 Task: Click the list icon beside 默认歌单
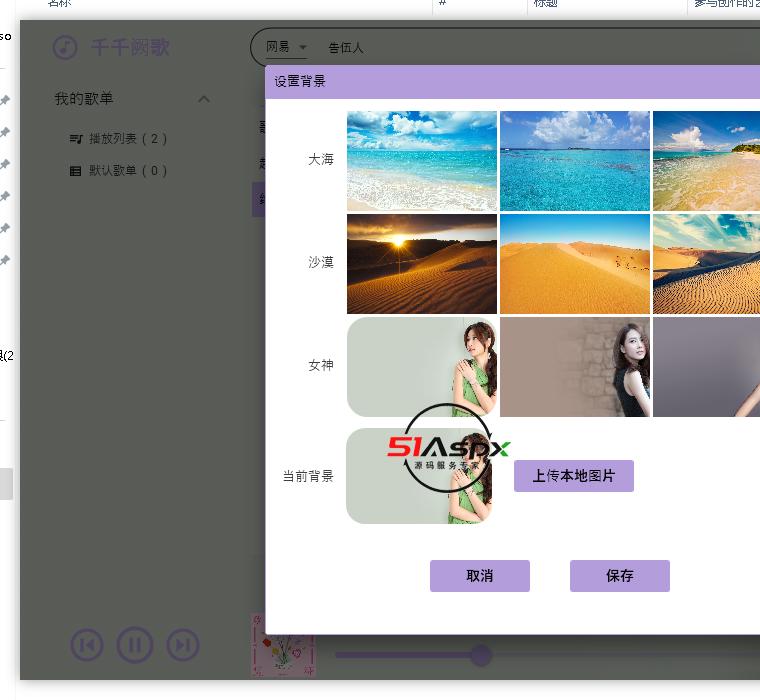pyautogui.click(x=75, y=171)
